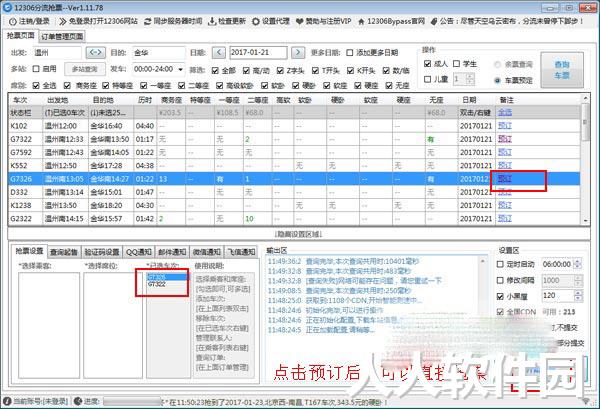The width and height of the screenshot is (600, 409).
Task: Expand the 发车 time range dropdown
Action: [180, 69]
